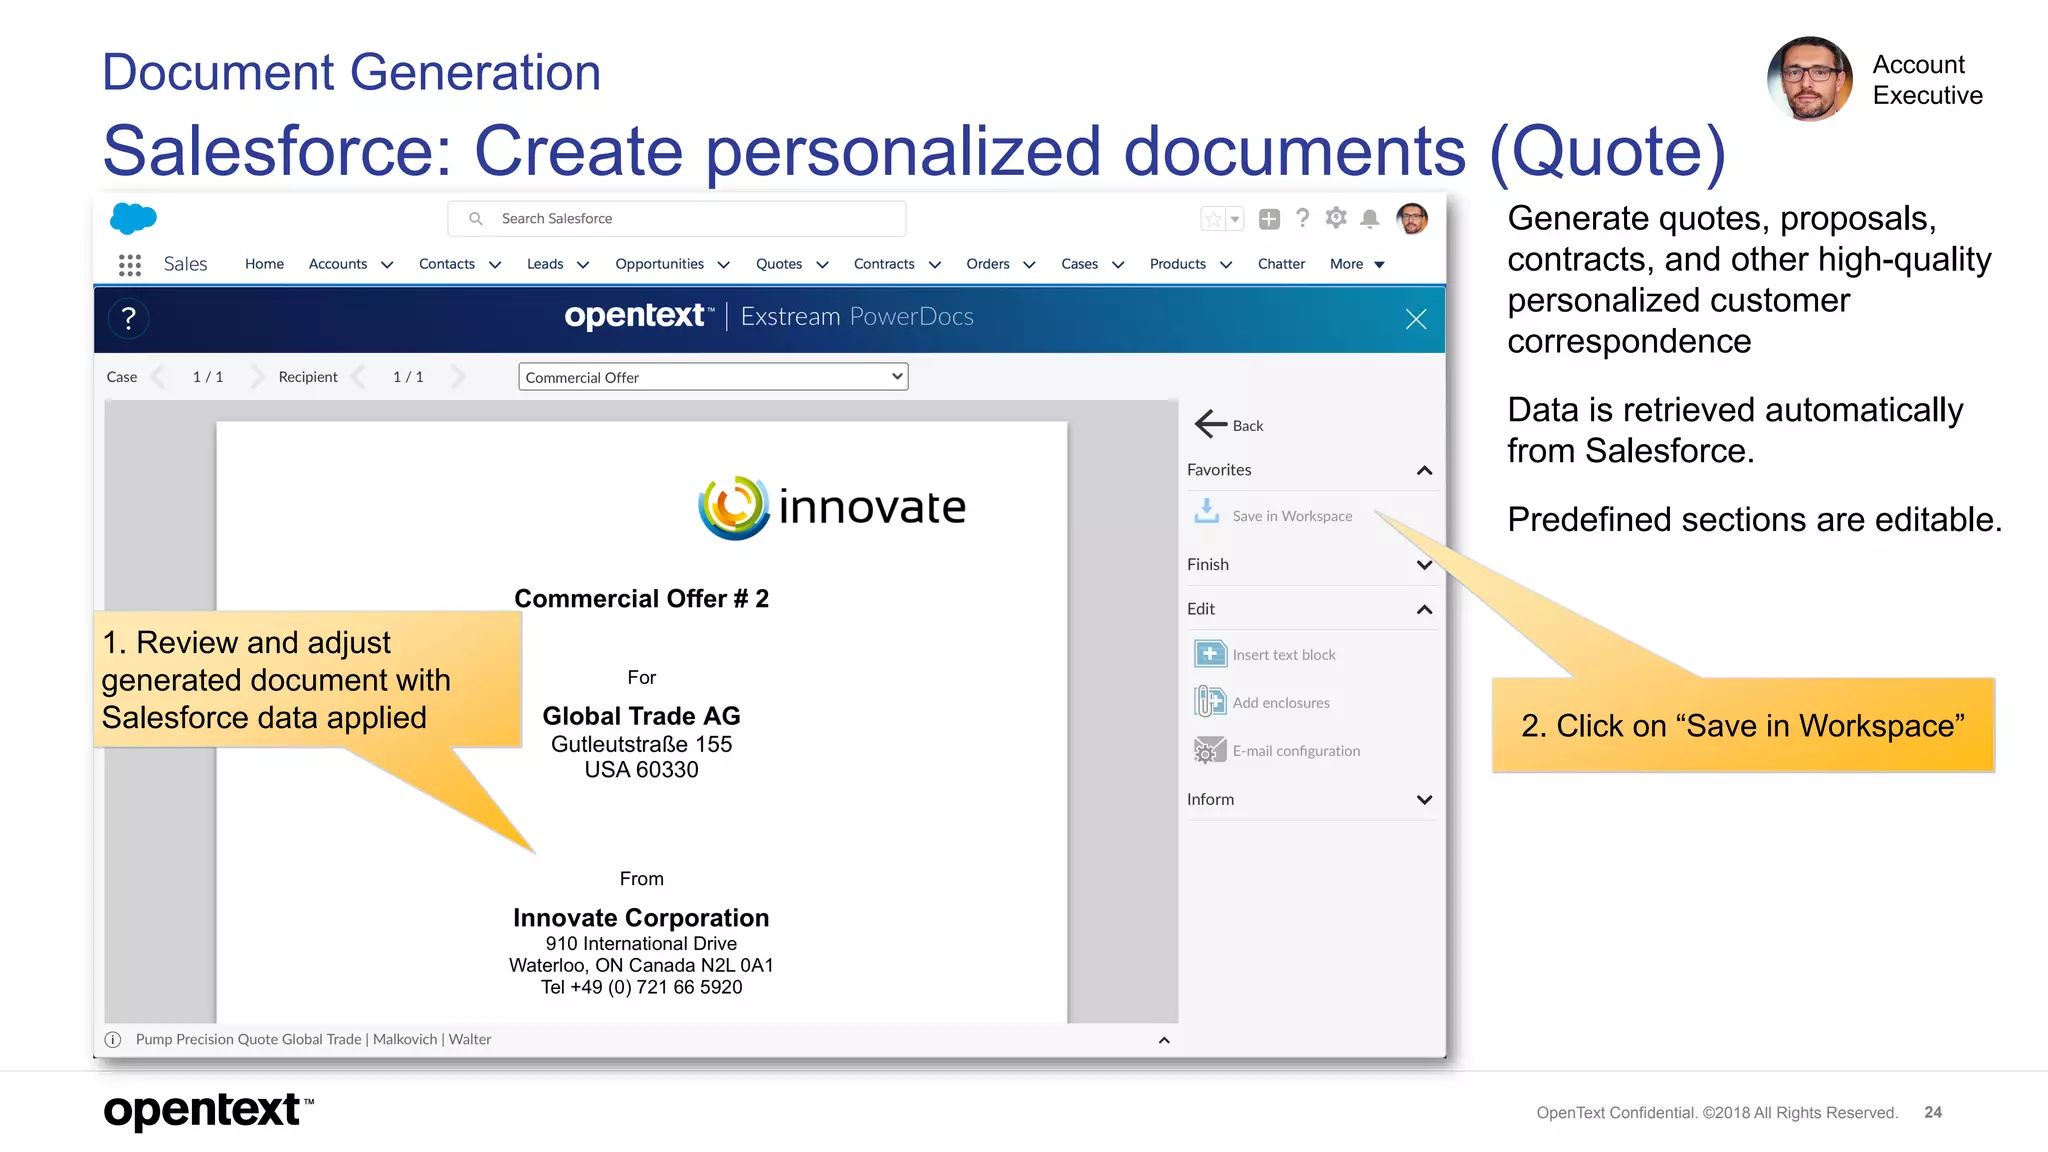Image resolution: width=2048 pixels, height=1152 pixels.
Task: Expand the Inform section
Action: pos(1424,800)
